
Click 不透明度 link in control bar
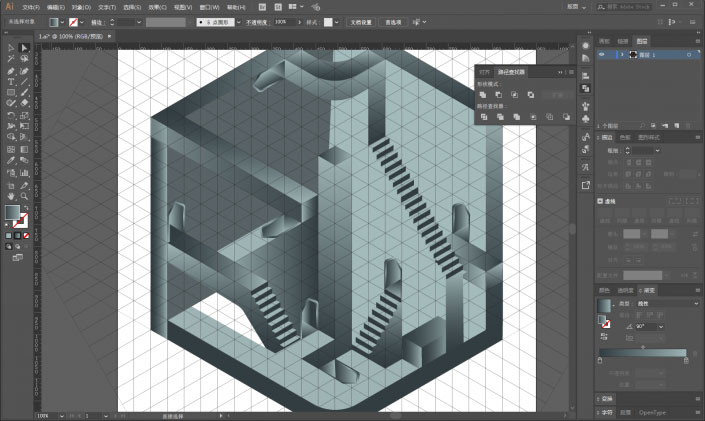click(257, 22)
